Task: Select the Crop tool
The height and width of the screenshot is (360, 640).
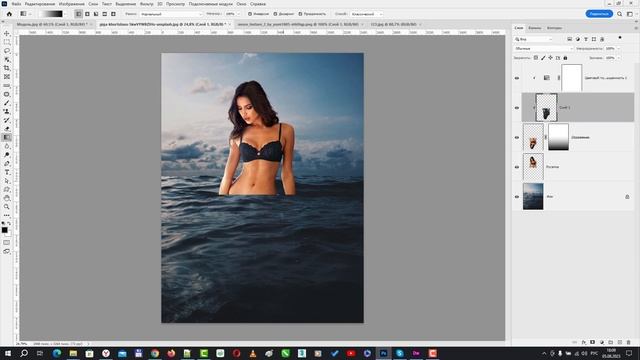Action: [7, 68]
